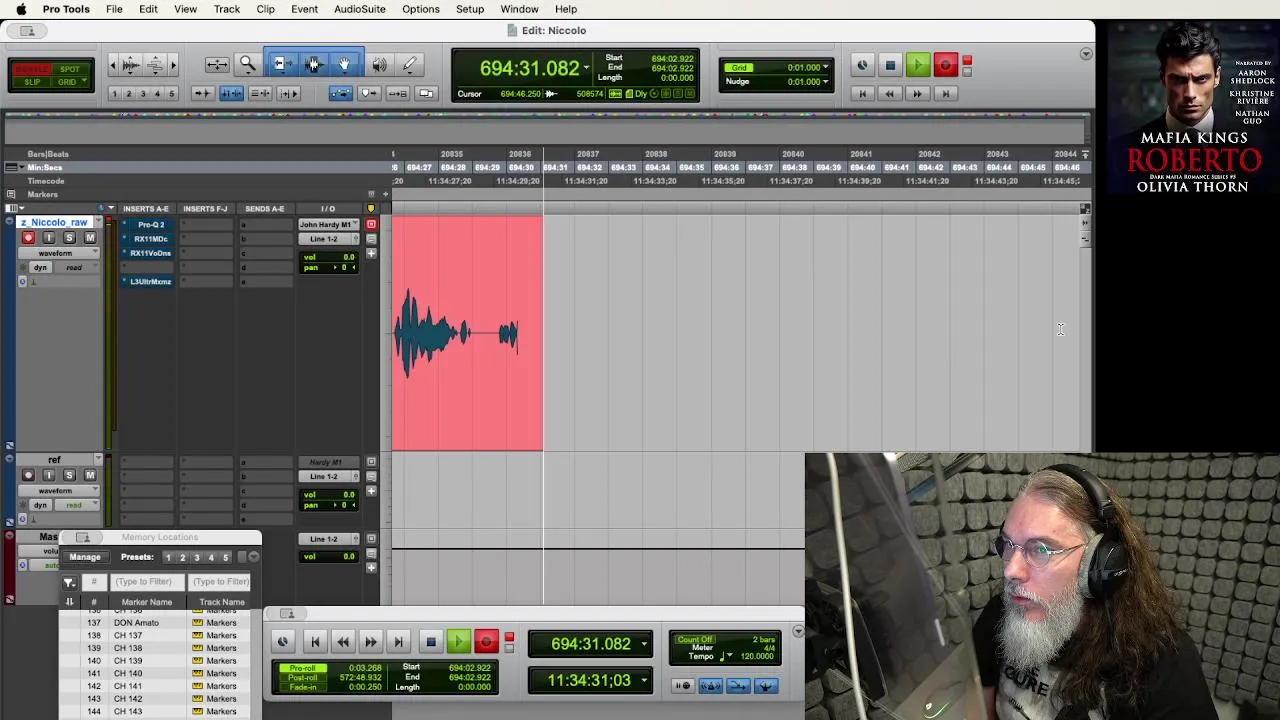Open L3UltrMxmz insert plugin
The width and height of the screenshot is (1280, 720).
150,282
